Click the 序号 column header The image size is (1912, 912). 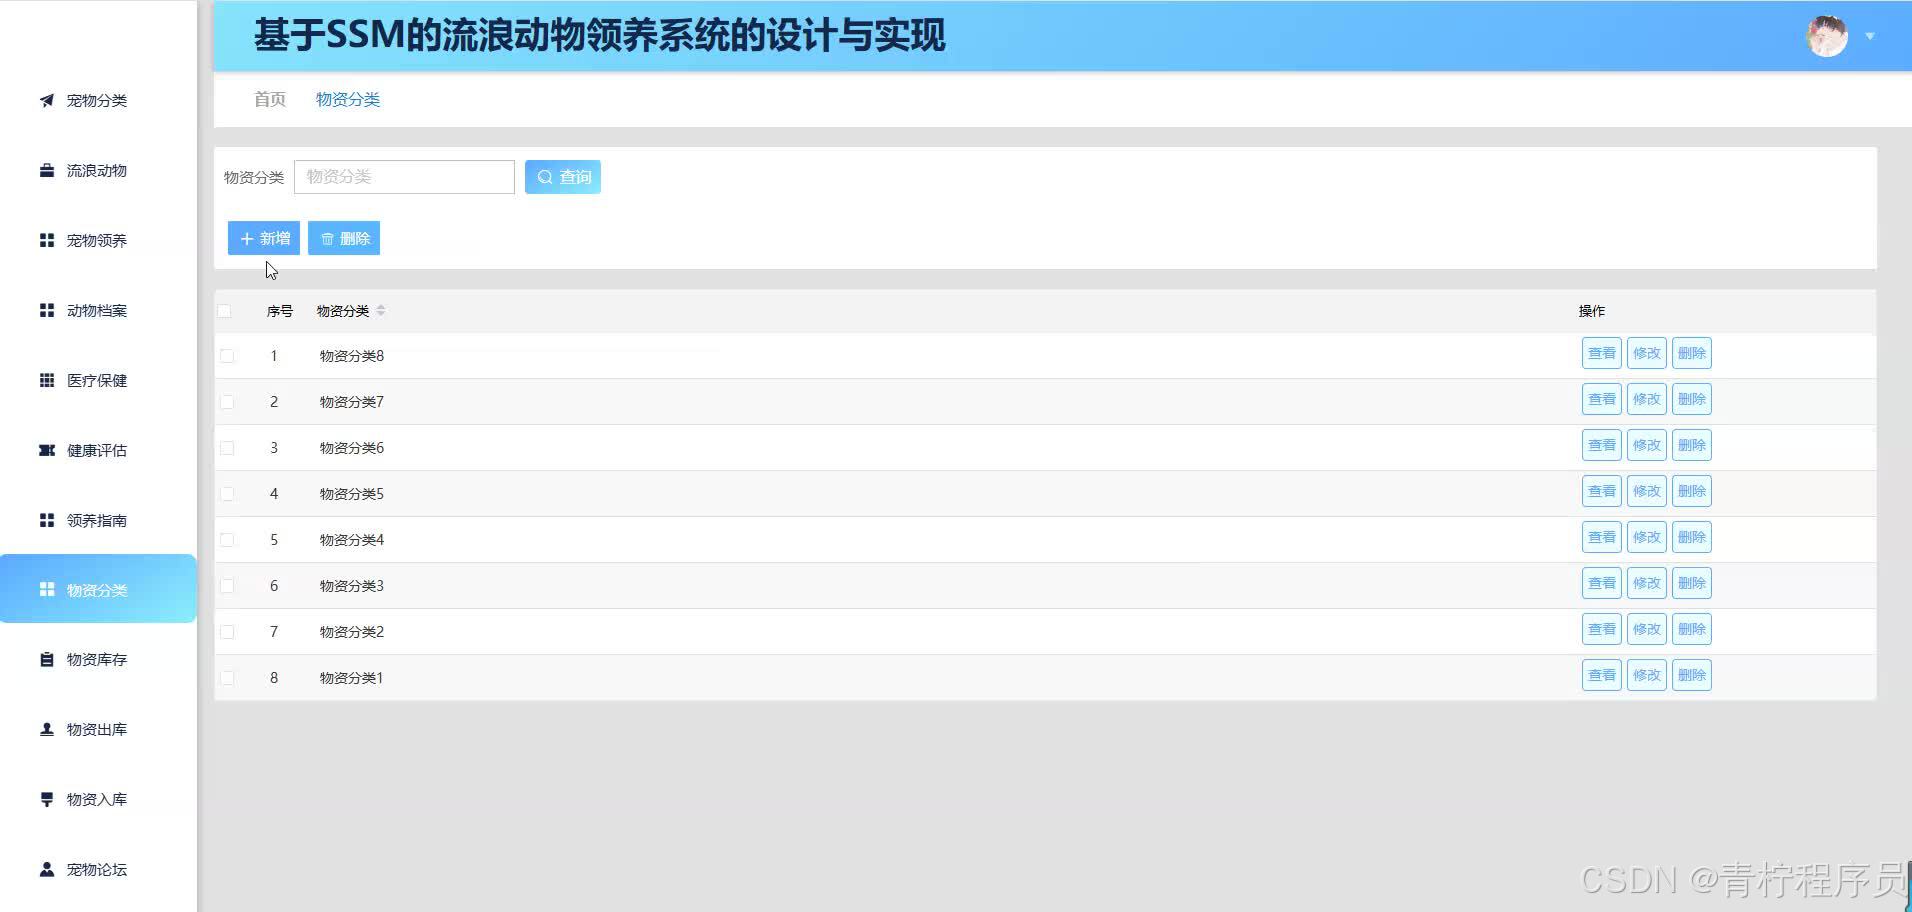(x=280, y=311)
